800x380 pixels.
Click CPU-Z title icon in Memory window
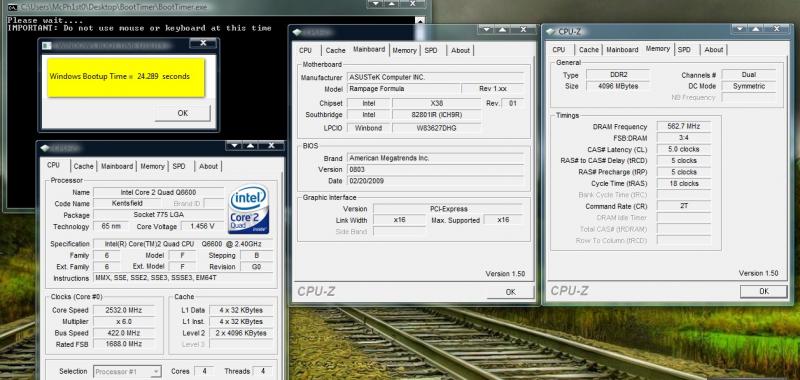tap(551, 32)
